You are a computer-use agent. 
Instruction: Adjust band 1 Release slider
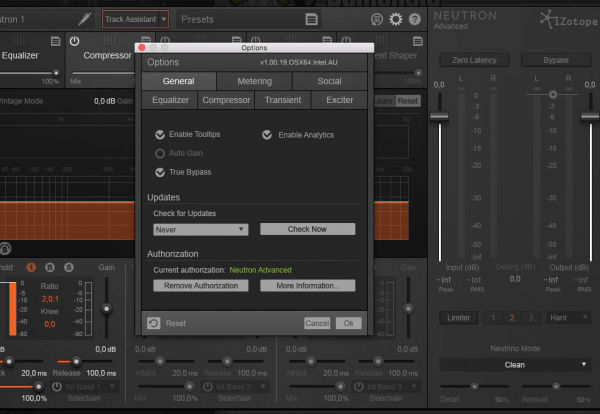tap(76, 361)
